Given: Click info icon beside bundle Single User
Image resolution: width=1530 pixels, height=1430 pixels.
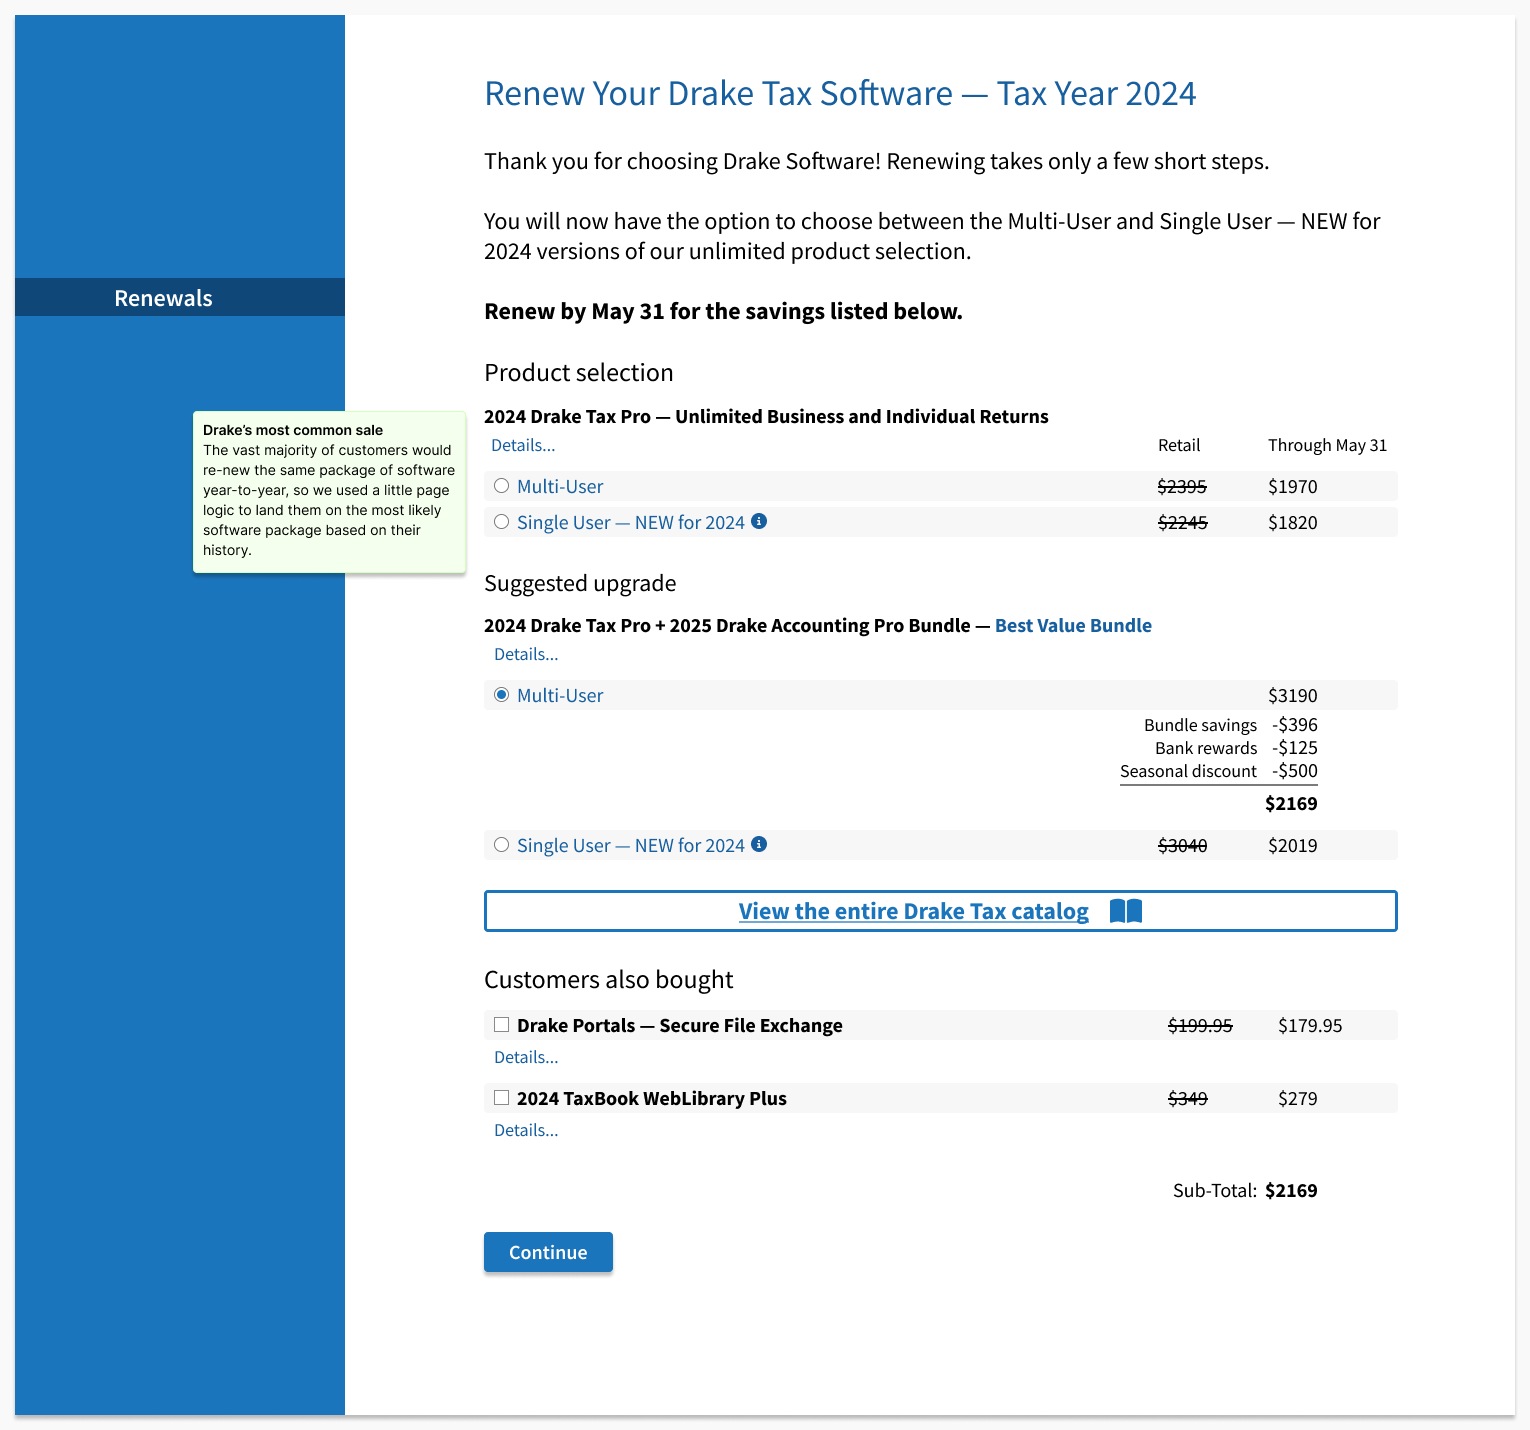Looking at the screenshot, I should (759, 844).
